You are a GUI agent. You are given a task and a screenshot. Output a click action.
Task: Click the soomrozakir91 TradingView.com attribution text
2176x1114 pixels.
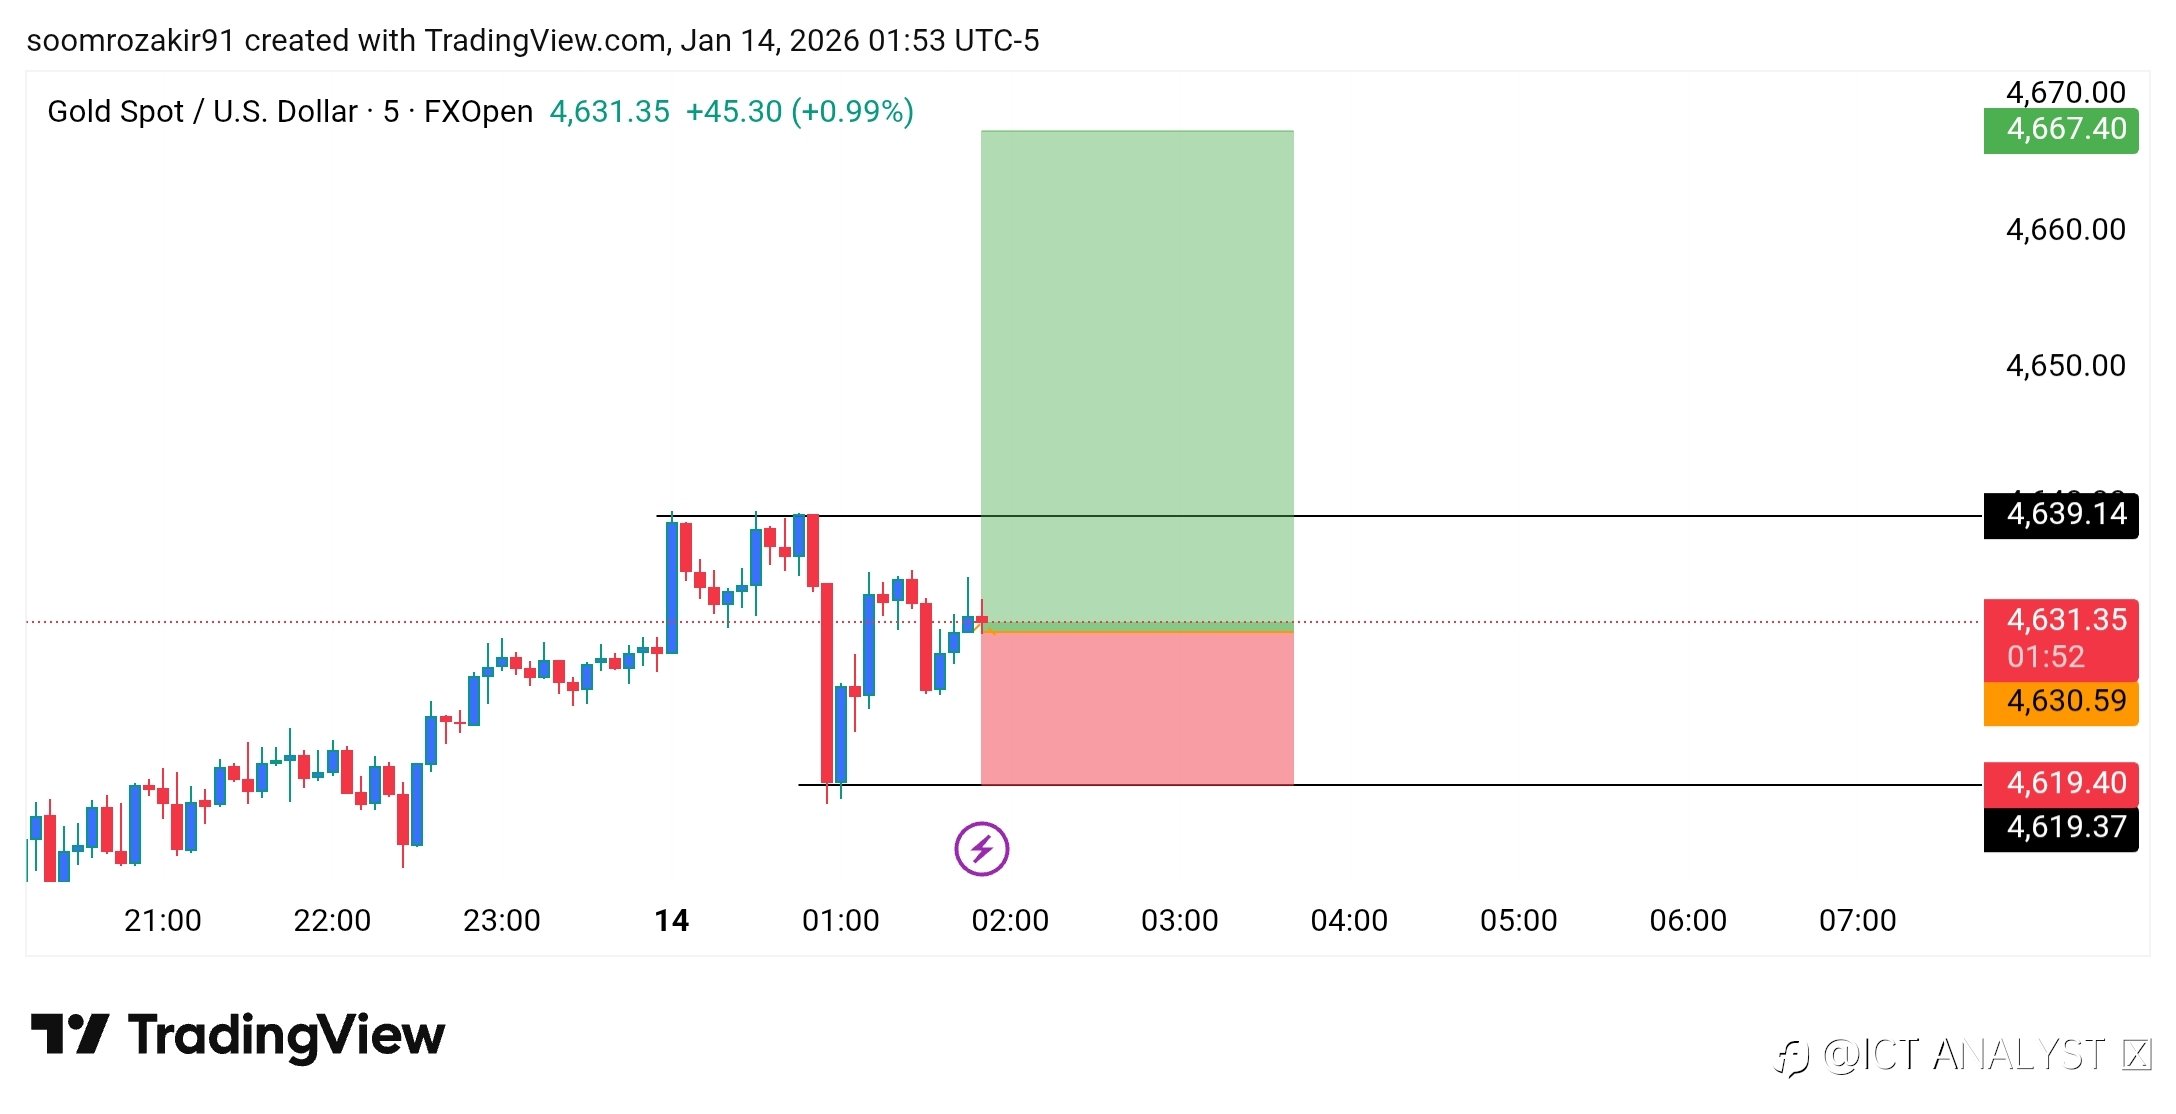coord(532,41)
